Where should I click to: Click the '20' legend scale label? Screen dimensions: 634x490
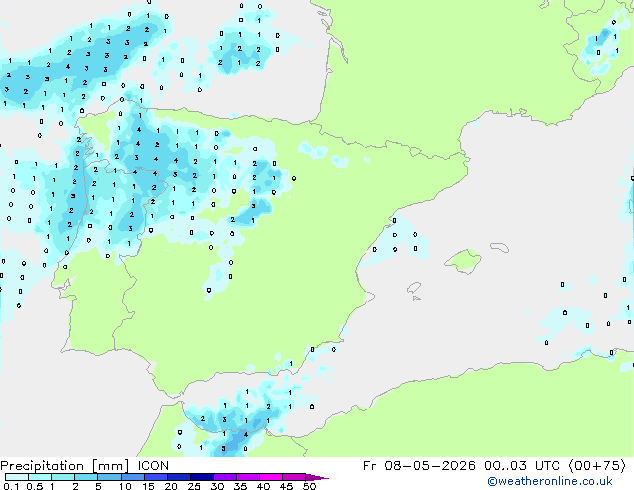point(171,486)
